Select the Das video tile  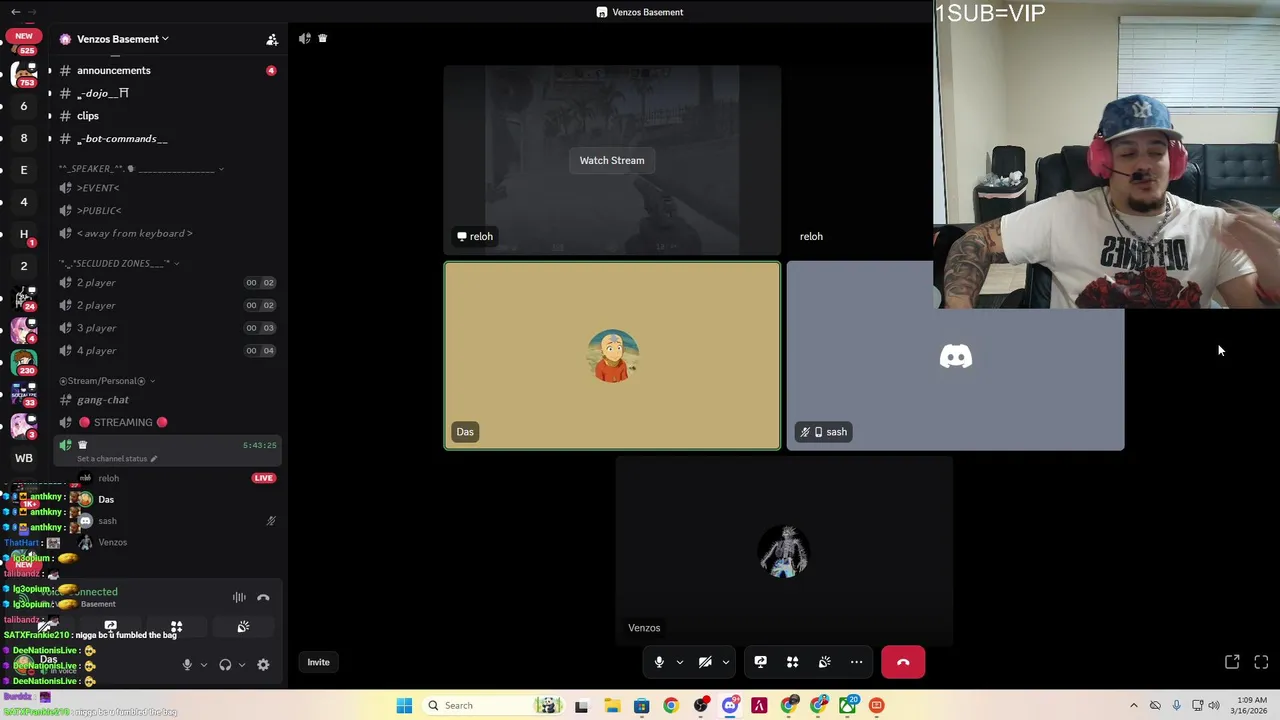(x=612, y=356)
